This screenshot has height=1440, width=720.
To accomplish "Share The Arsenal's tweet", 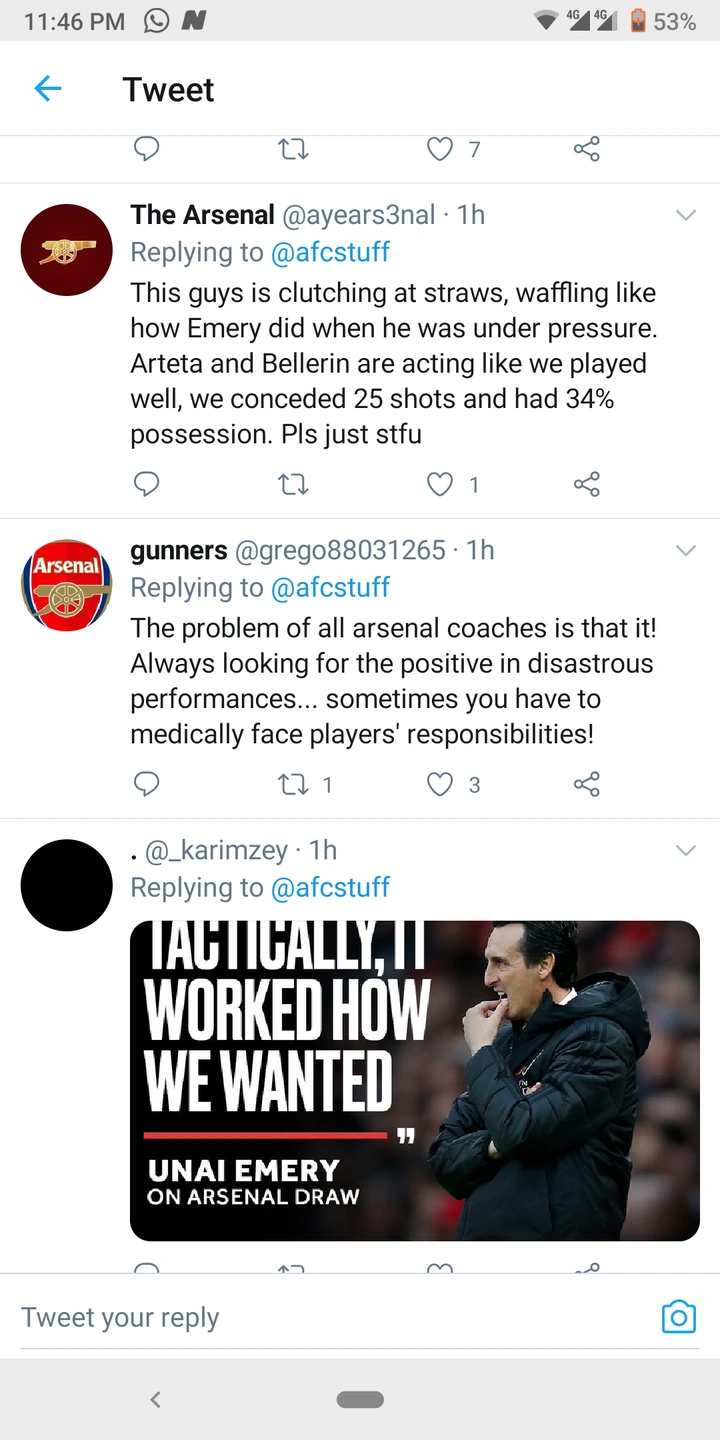I will tap(587, 485).
